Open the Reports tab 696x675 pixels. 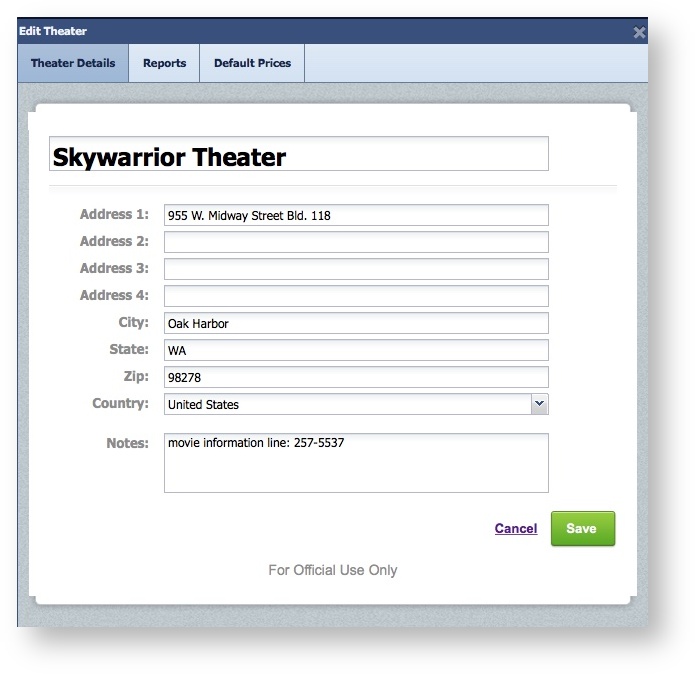pos(164,63)
